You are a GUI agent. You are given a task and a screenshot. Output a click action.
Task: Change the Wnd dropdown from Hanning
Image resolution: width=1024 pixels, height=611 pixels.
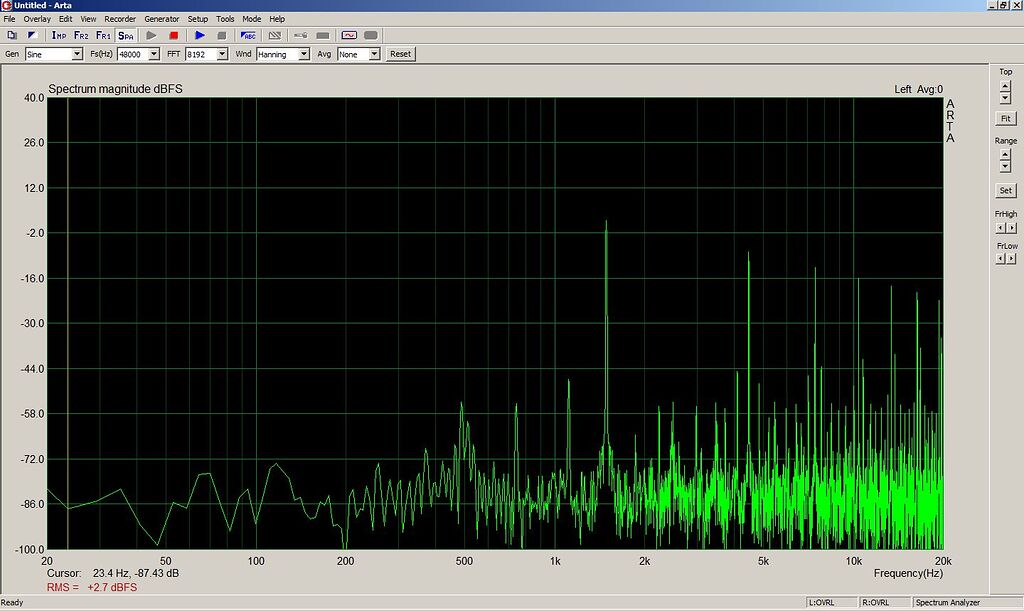[x=303, y=53]
